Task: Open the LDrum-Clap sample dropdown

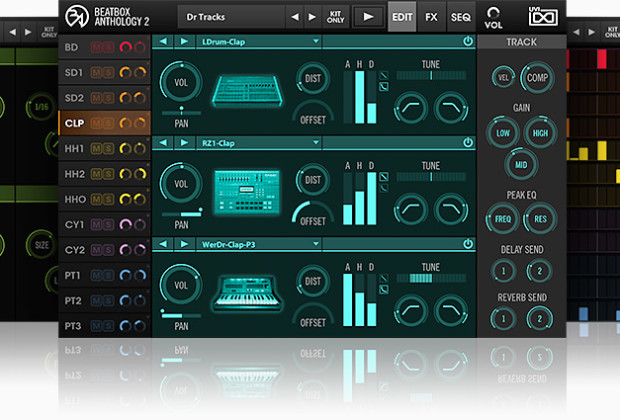Action: [259, 42]
